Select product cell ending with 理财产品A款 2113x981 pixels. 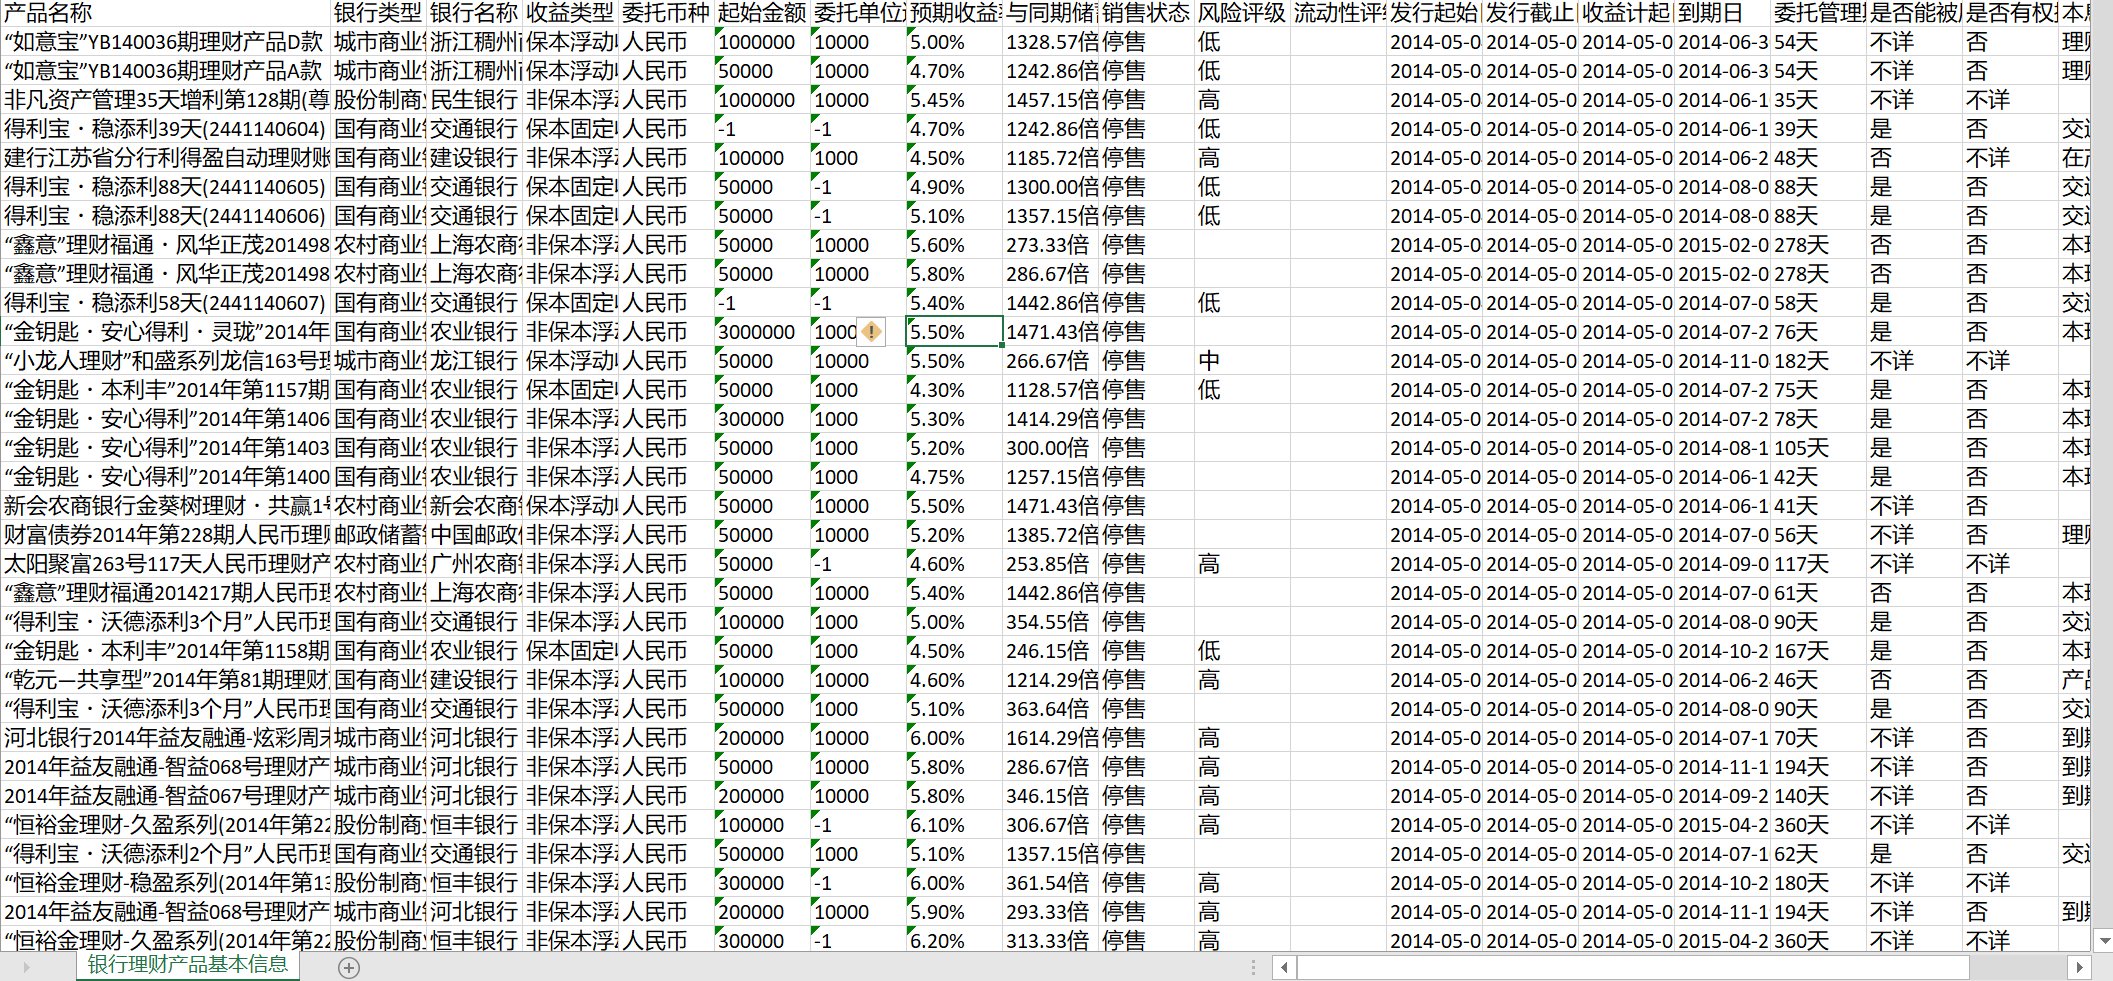click(x=166, y=71)
